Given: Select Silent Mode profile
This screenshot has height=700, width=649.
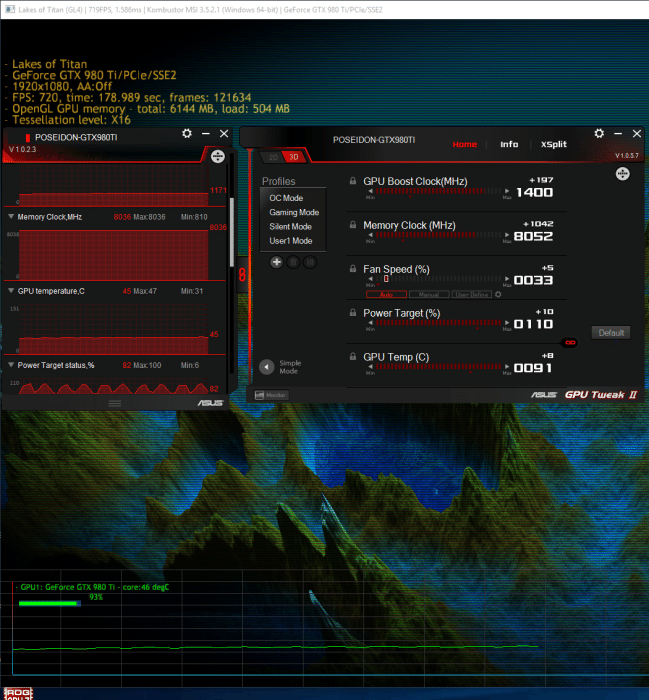Looking at the screenshot, I should [293, 226].
